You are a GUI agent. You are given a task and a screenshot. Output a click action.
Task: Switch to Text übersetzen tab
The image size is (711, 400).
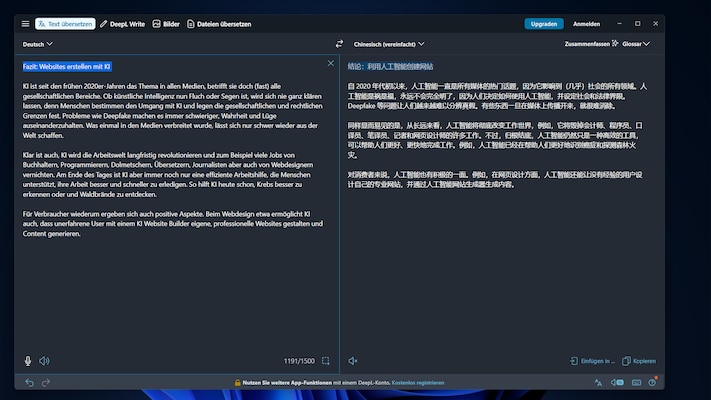(x=65, y=24)
